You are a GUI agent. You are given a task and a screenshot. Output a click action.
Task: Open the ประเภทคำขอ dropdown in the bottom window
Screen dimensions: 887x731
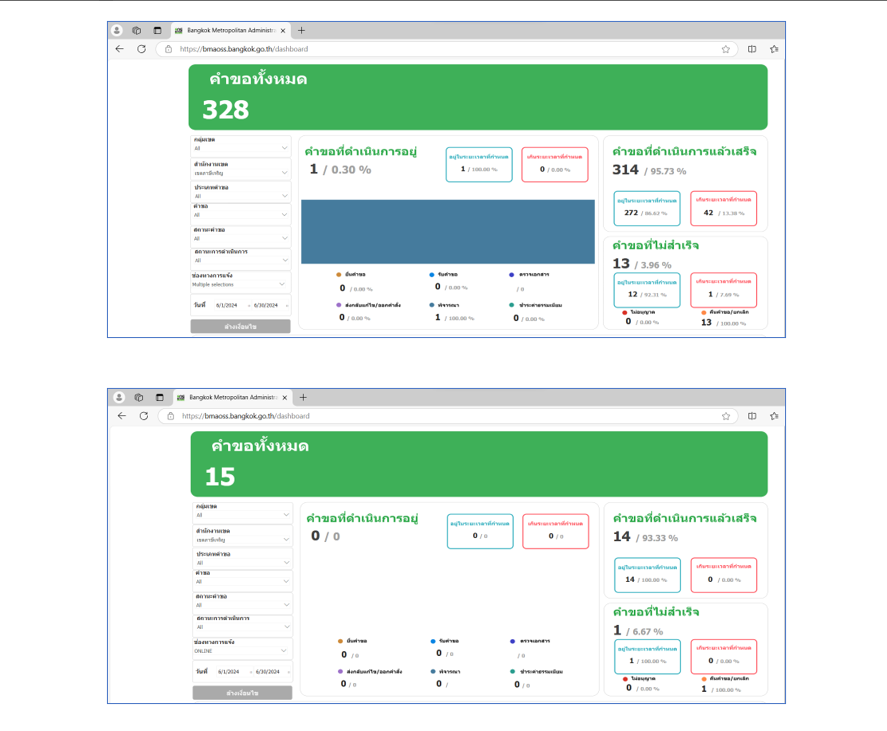tap(242, 563)
